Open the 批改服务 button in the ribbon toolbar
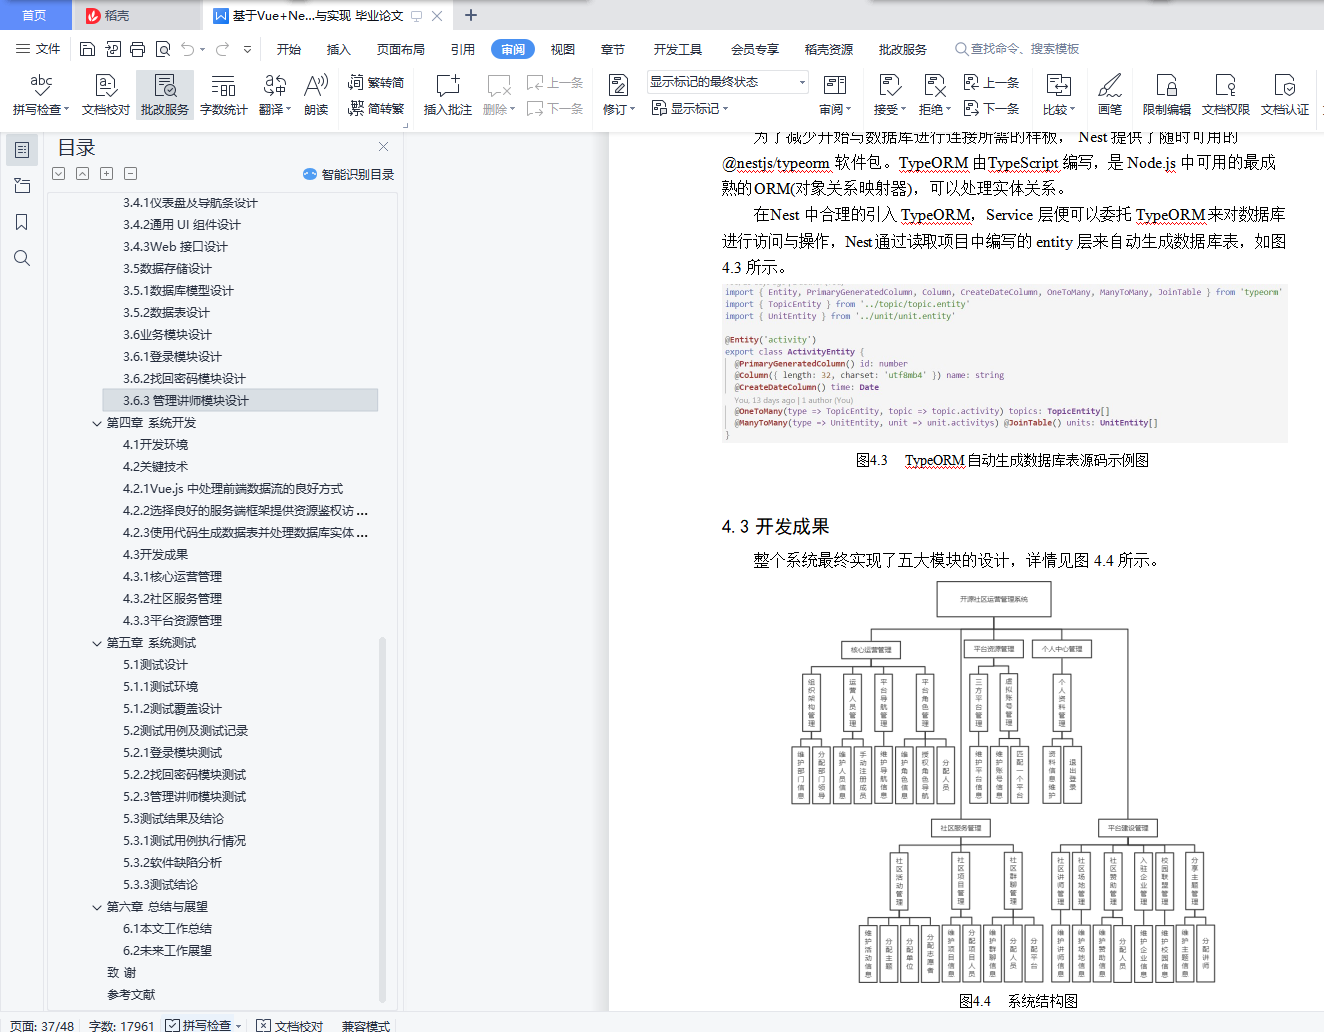The image size is (1324, 1032). pyautogui.click(x=165, y=95)
